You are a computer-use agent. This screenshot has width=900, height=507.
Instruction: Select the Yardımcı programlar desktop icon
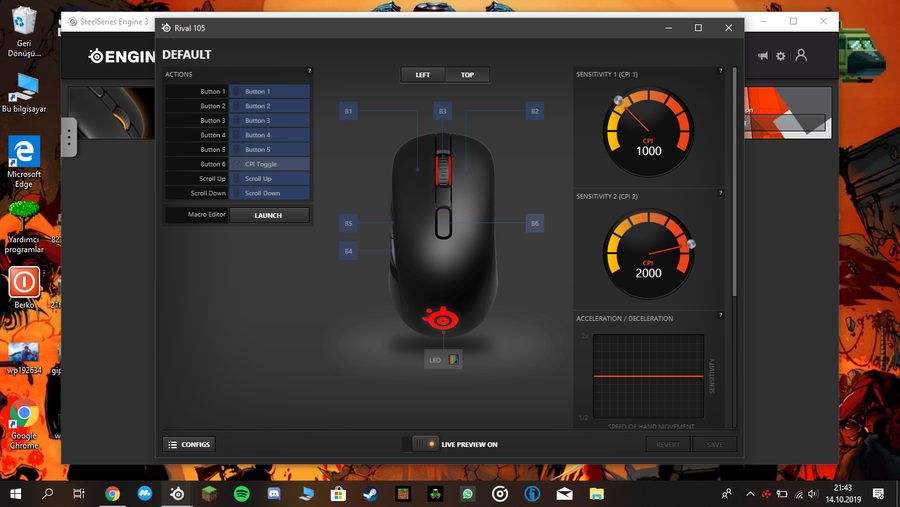[24, 227]
